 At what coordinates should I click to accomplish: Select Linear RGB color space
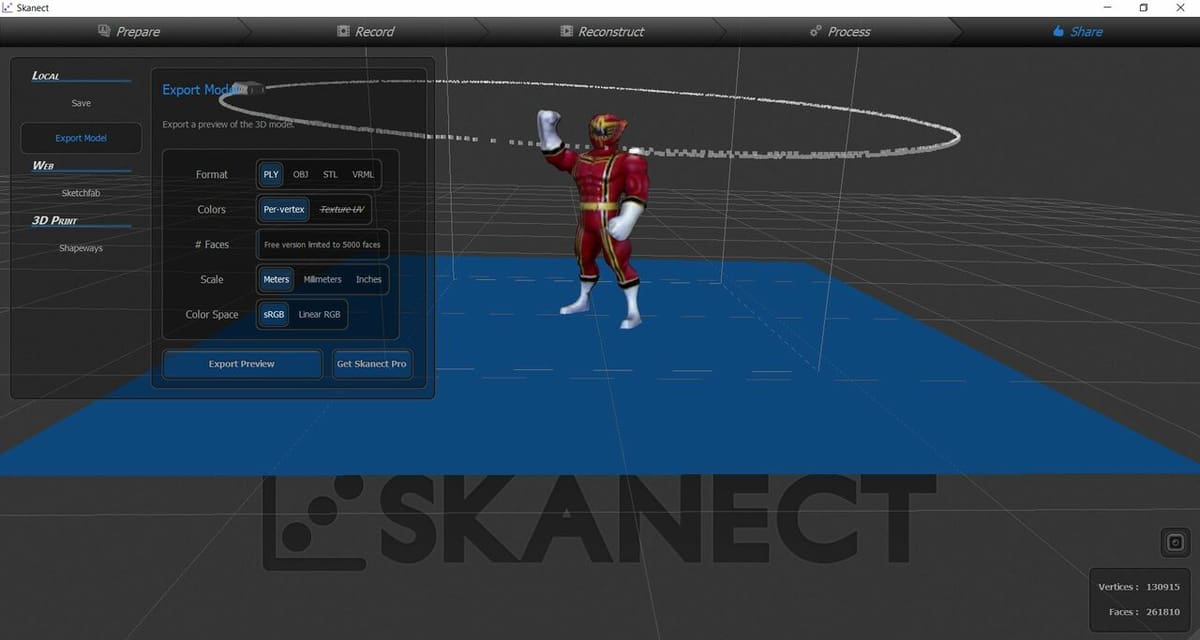[x=319, y=314]
